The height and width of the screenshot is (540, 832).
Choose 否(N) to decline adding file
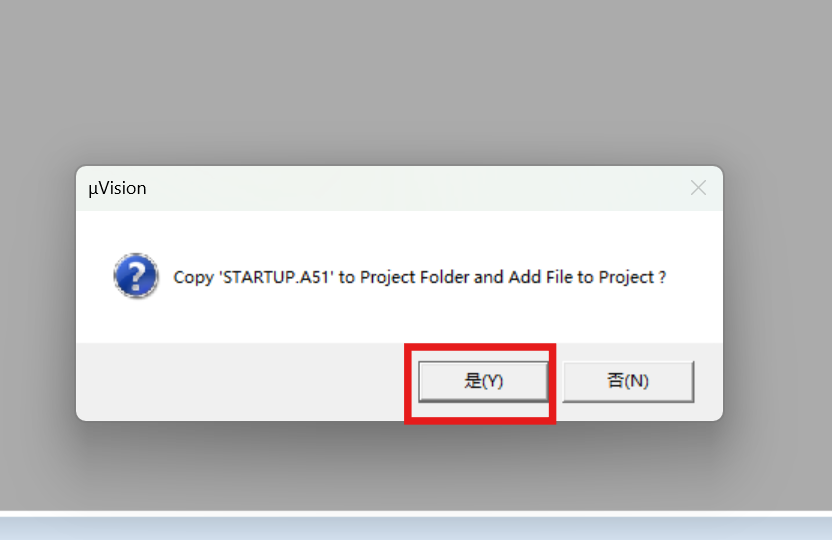pyautogui.click(x=628, y=381)
